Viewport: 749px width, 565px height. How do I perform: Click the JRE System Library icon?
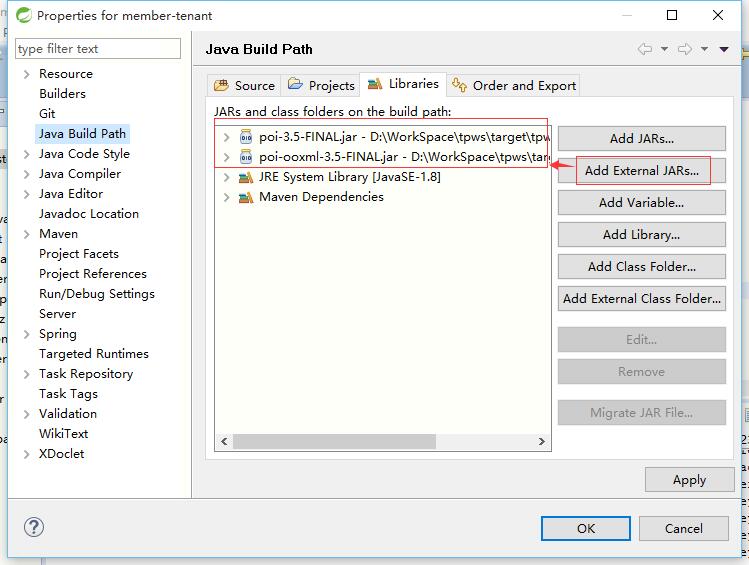[246, 178]
